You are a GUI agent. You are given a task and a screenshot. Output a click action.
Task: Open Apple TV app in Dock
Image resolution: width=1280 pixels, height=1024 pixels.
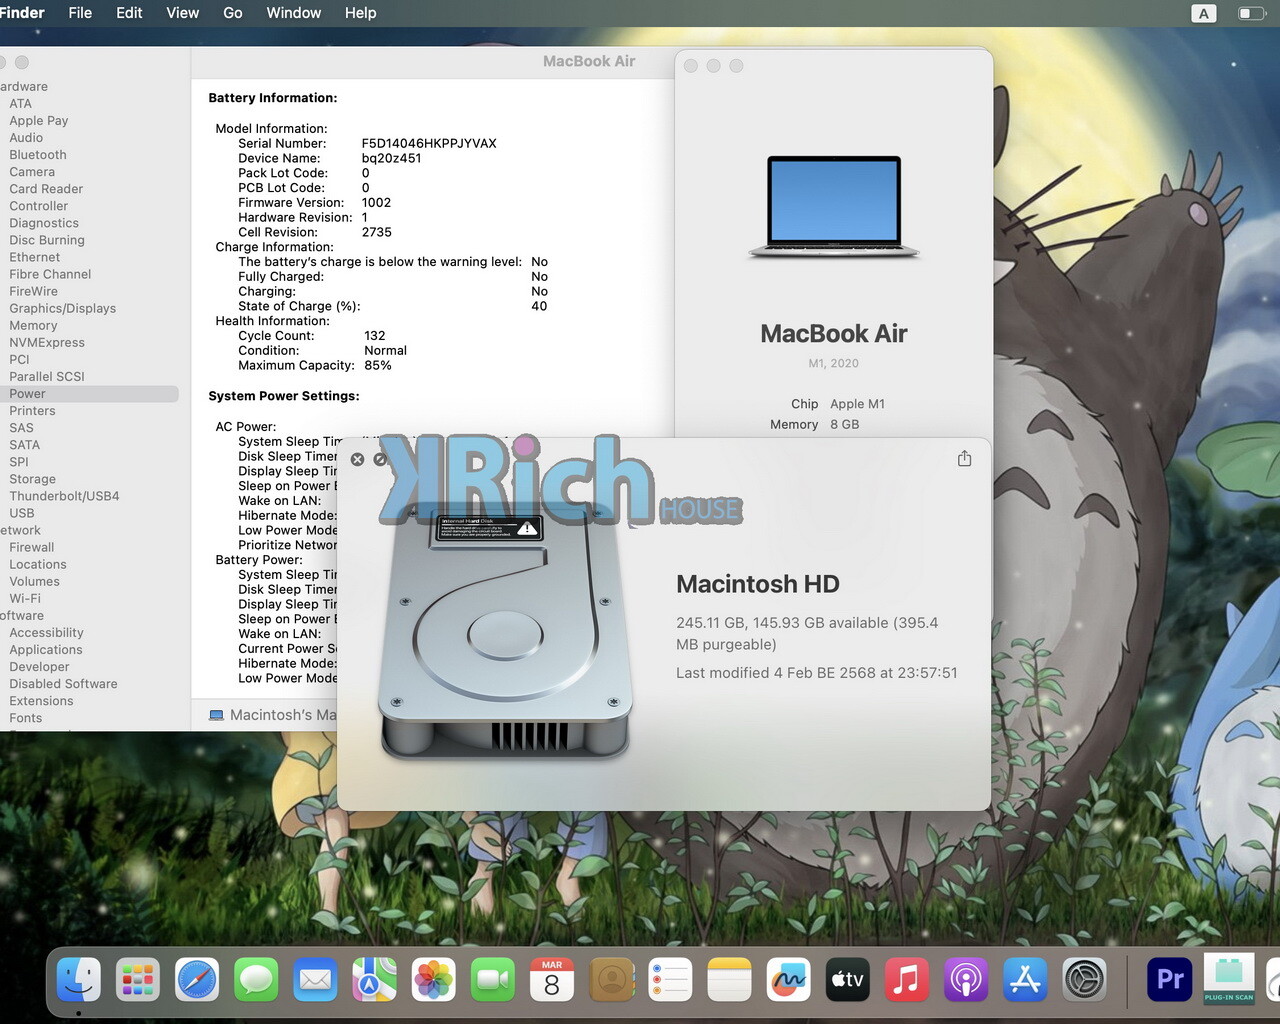847,980
